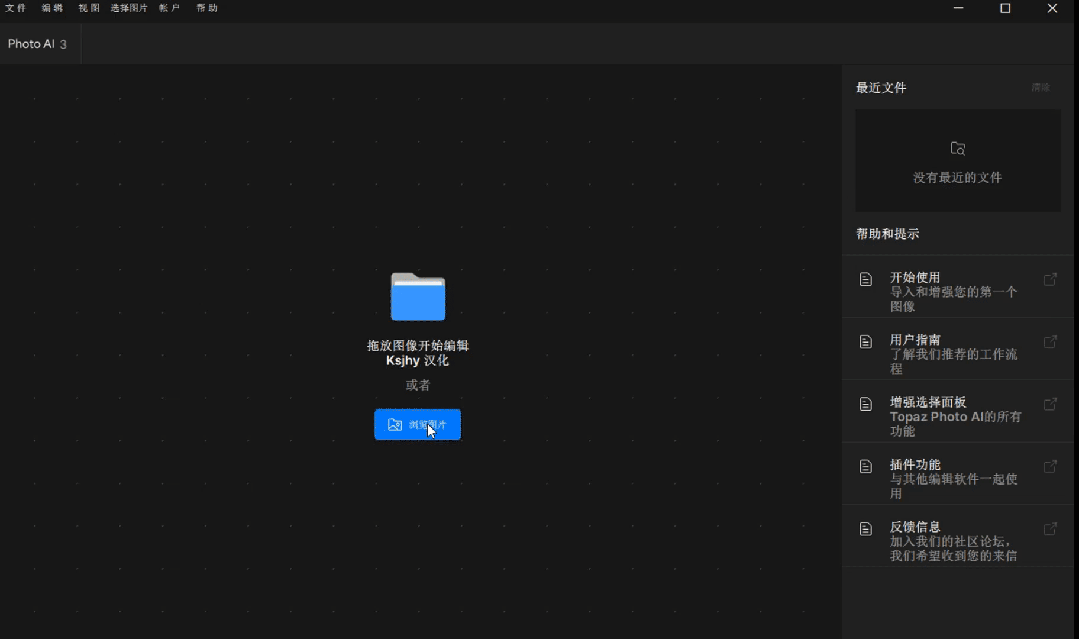
Task: Click the blue browse images button
Action: pos(418,424)
